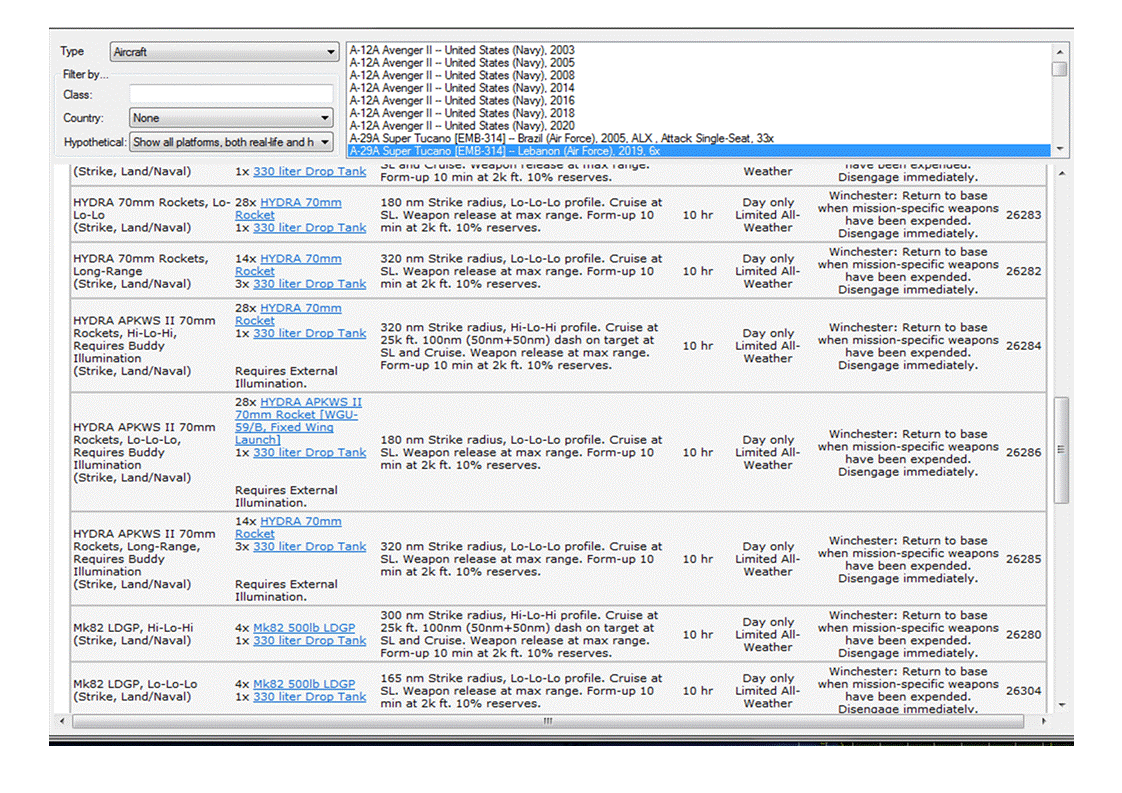Open 3x 330 liter Drop Tank link in loadout 26285
Viewport: 1122px width, 793px height.
coord(310,547)
